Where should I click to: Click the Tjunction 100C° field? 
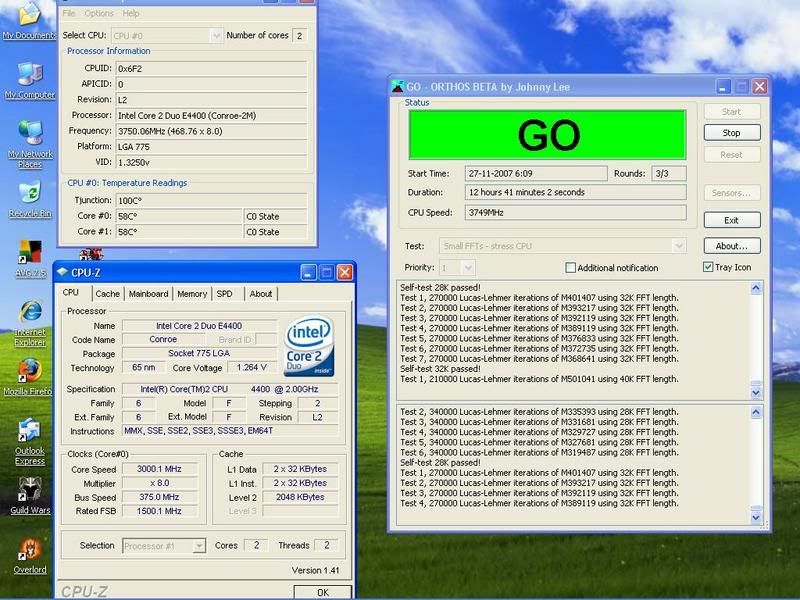211,201
